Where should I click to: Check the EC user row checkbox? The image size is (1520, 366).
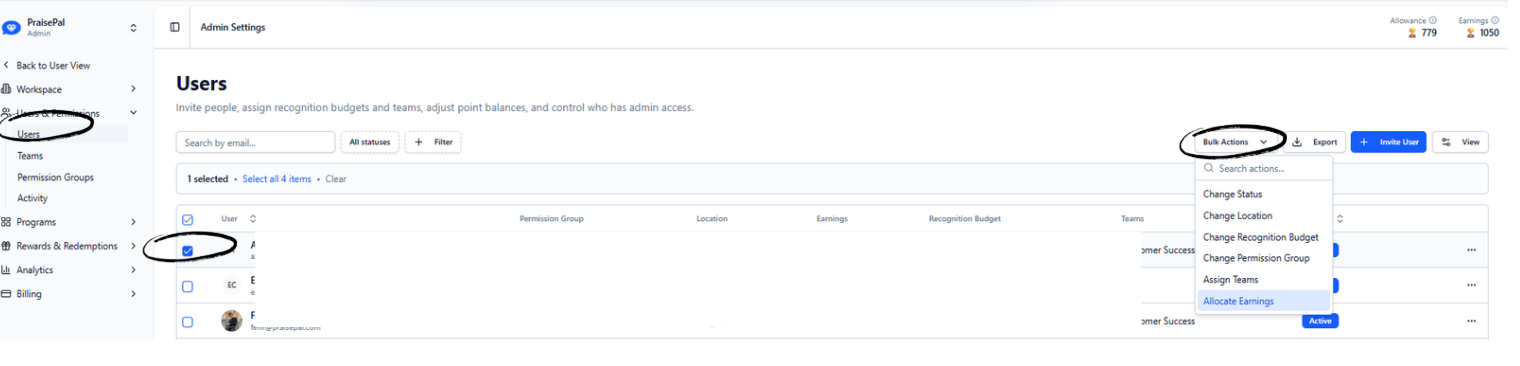pos(187,286)
